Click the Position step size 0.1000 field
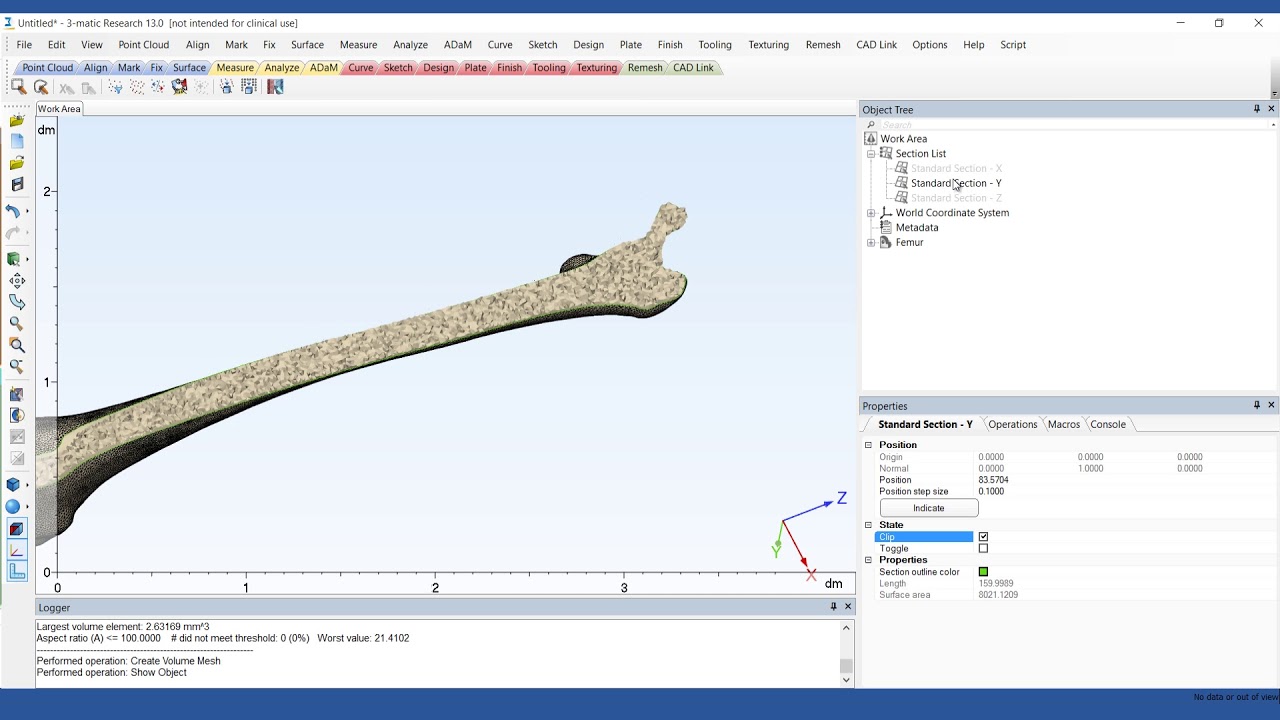This screenshot has width=1280, height=720. 1126,492
